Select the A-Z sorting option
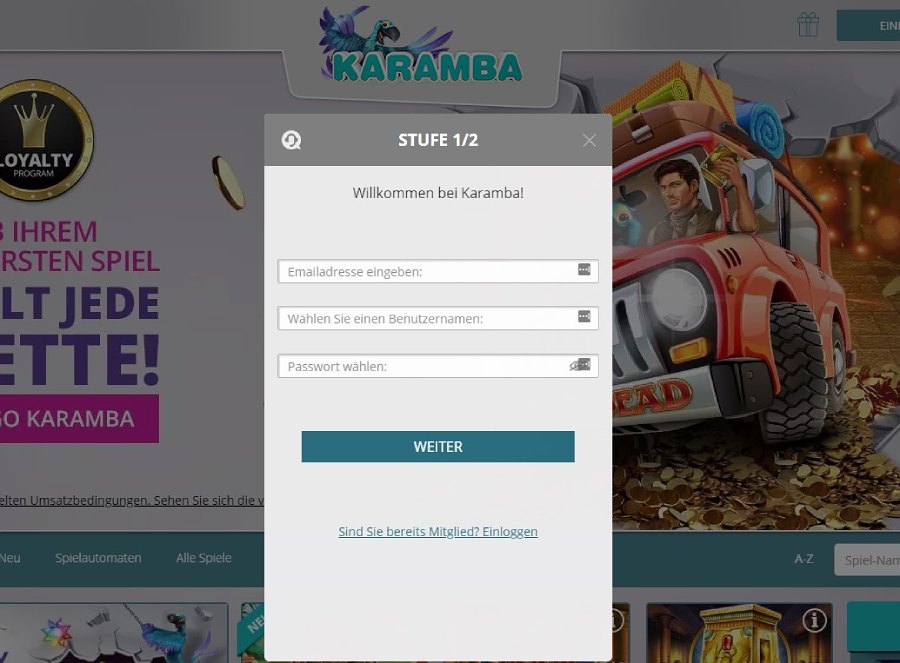The image size is (900, 663). coord(804,559)
